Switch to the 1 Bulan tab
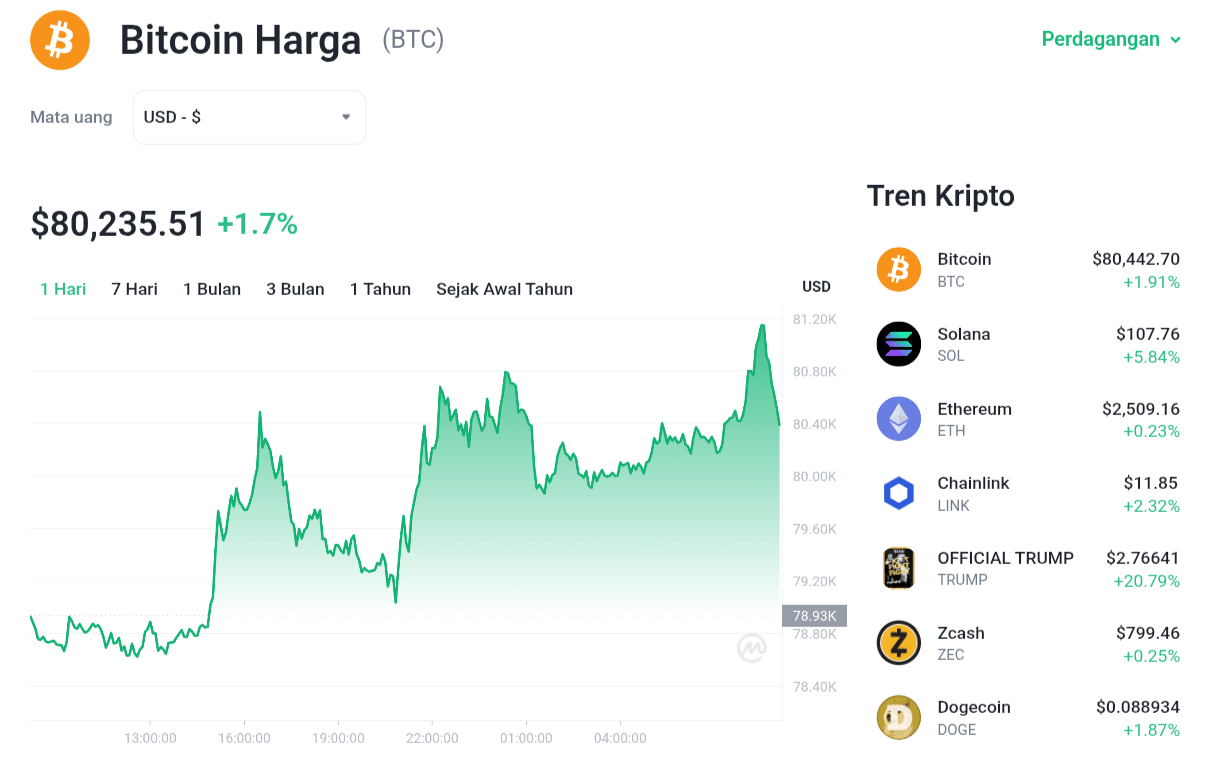The image size is (1220, 768). 212,289
